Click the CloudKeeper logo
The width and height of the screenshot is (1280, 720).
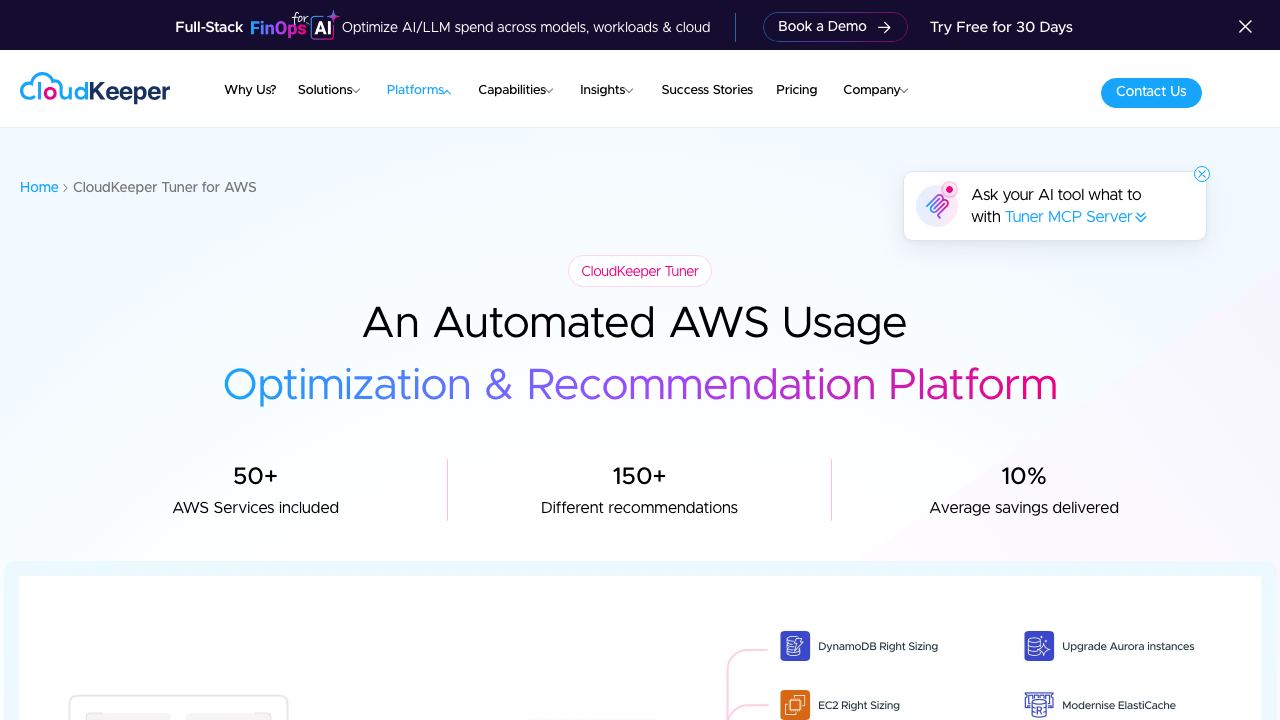[95, 89]
